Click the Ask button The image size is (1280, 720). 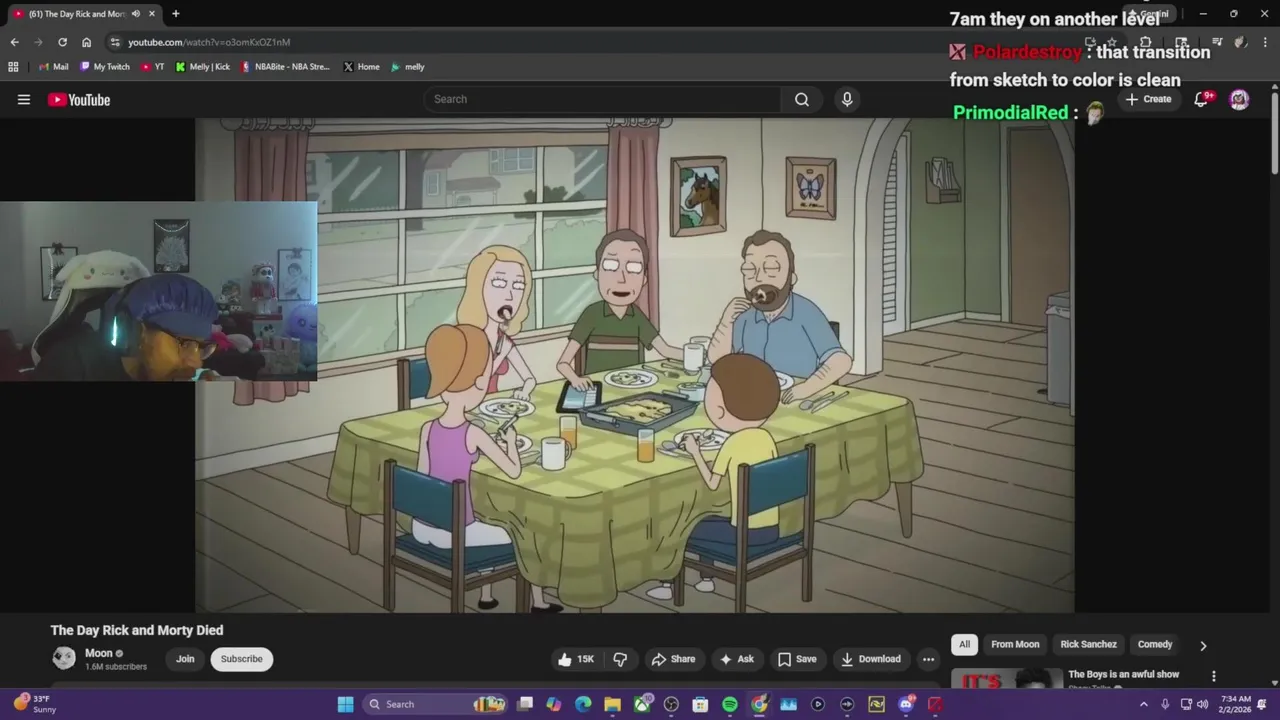pos(737,659)
